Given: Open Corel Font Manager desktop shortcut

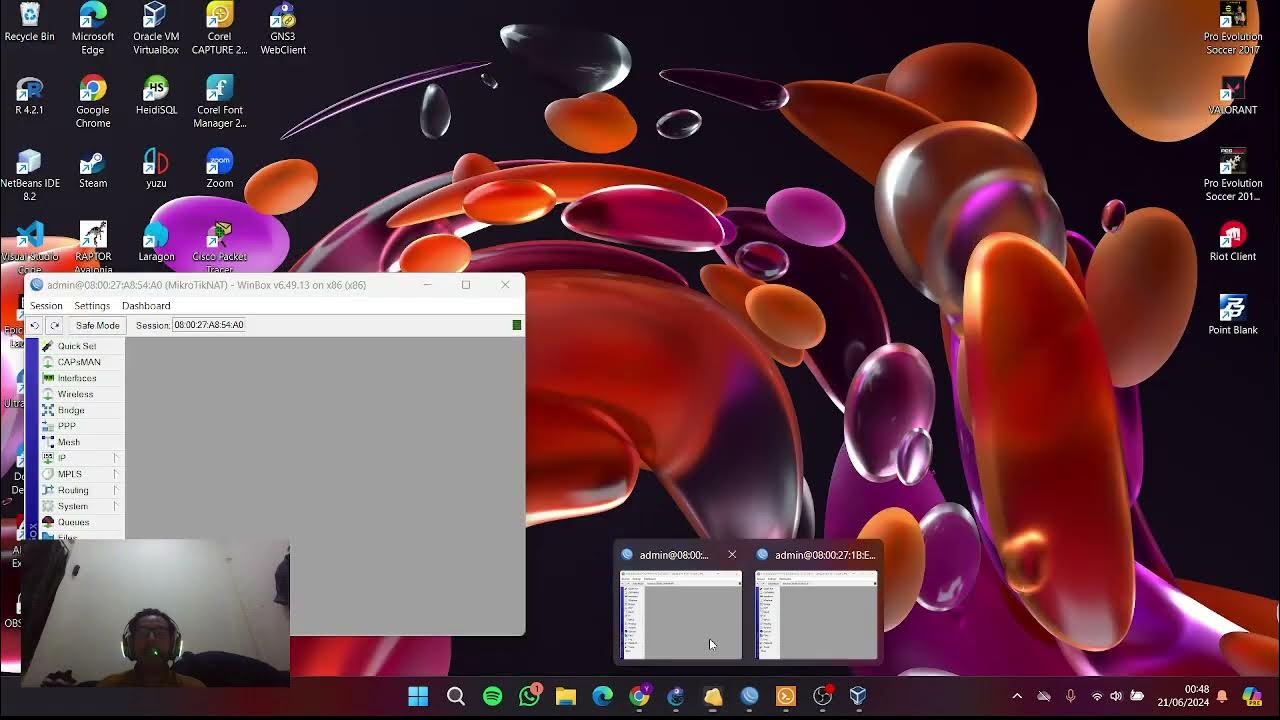Looking at the screenshot, I should pos(219,102).
